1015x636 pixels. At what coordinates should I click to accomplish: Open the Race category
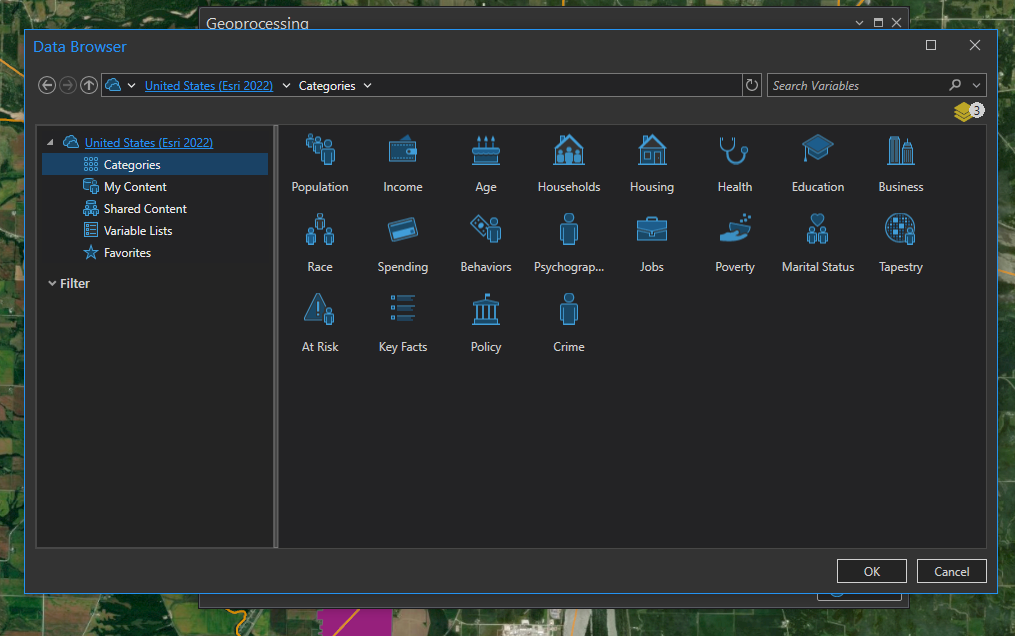coord(320,243)
